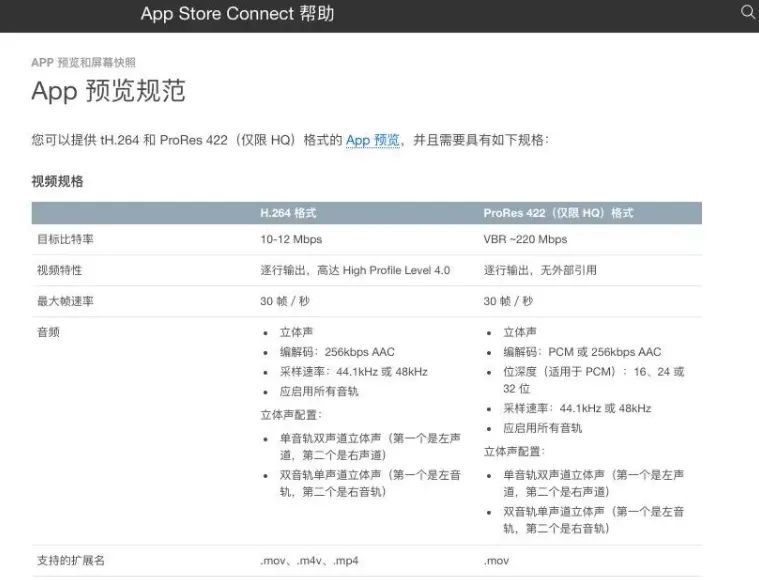759x580 pixels.
Task: Click the .mov、.m4v、.mp4 cell
Action: click(309, 561)
